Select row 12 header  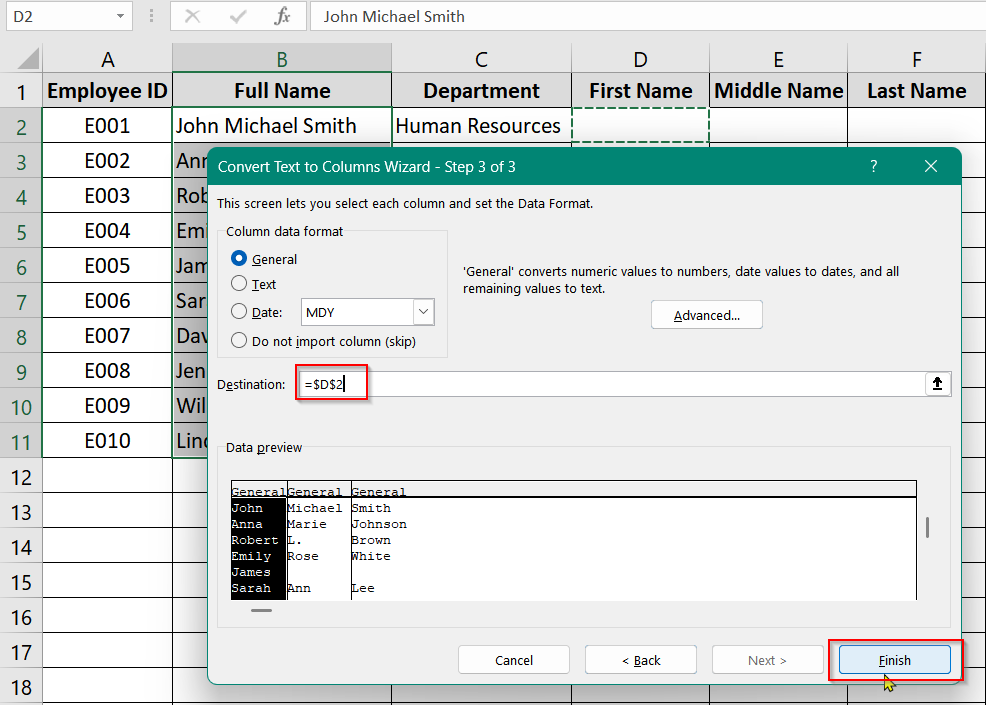[21, 477]
